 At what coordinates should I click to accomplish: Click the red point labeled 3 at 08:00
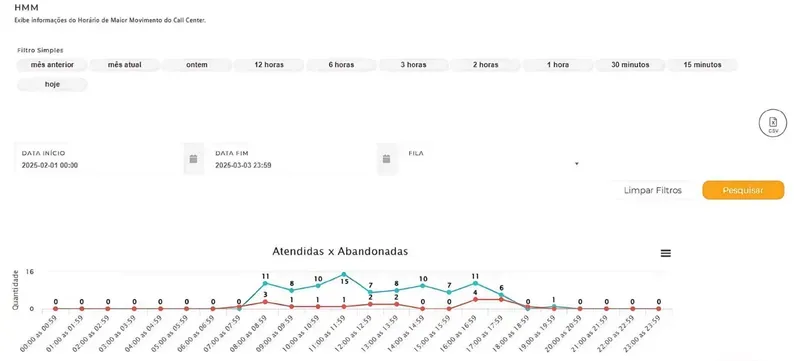pos(265,302)
